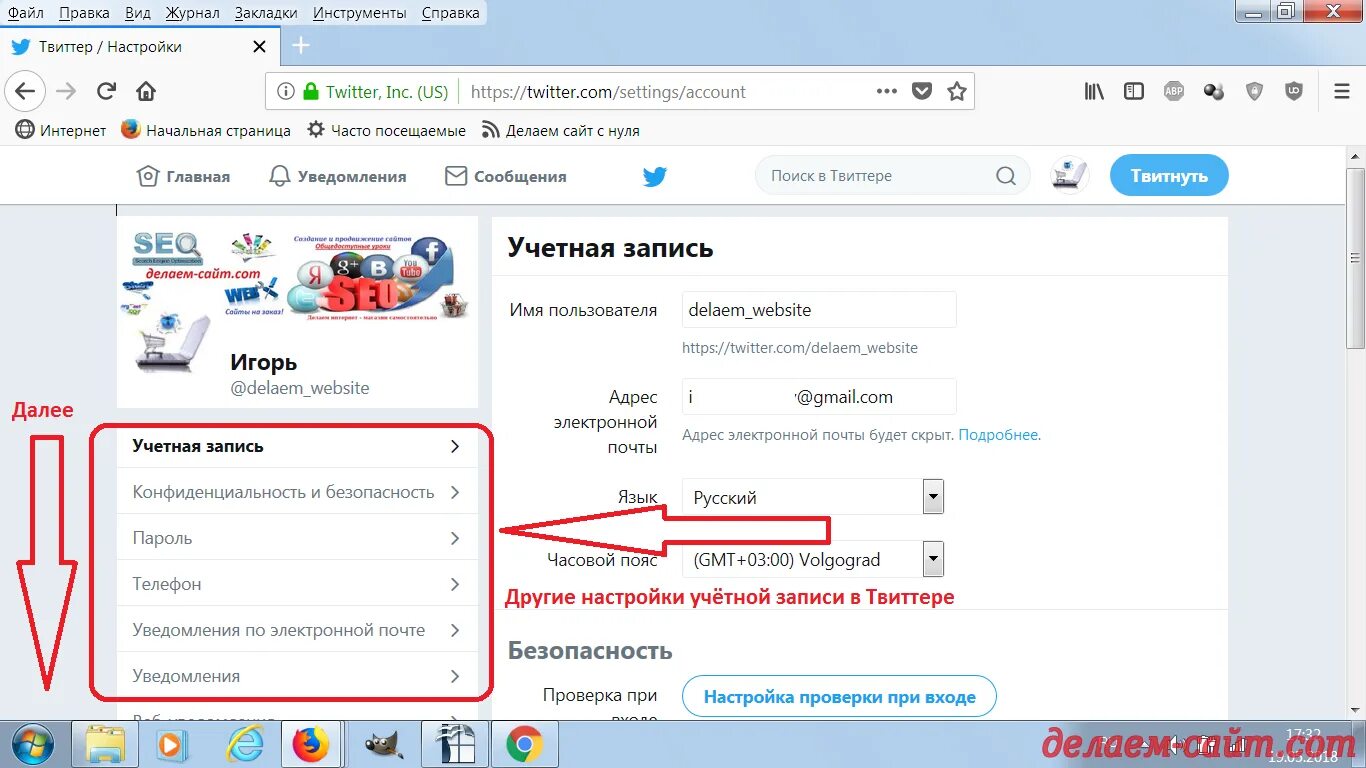Open the Firefox library icon
Image resolution: width=1366 pixels, height=768 pixels.
point(1095,91)
